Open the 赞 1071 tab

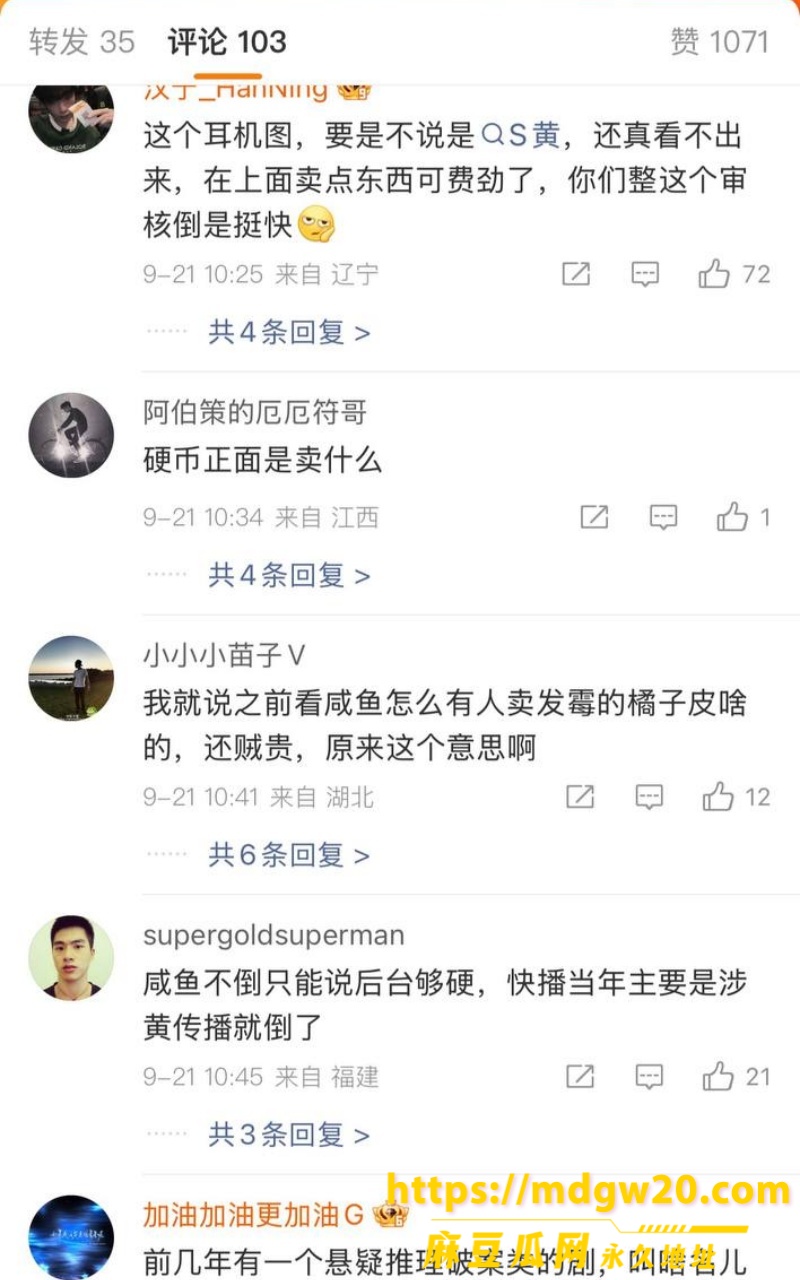coord(719,42)
